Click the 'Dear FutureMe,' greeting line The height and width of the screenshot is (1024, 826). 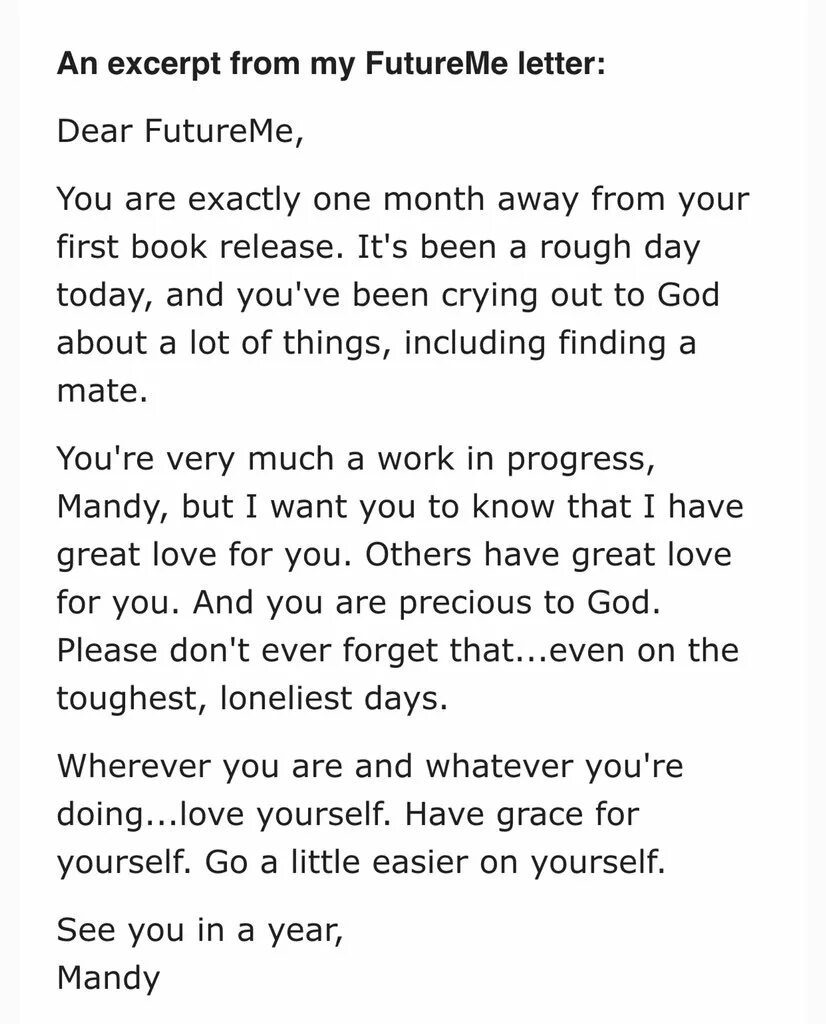point(180,131)
